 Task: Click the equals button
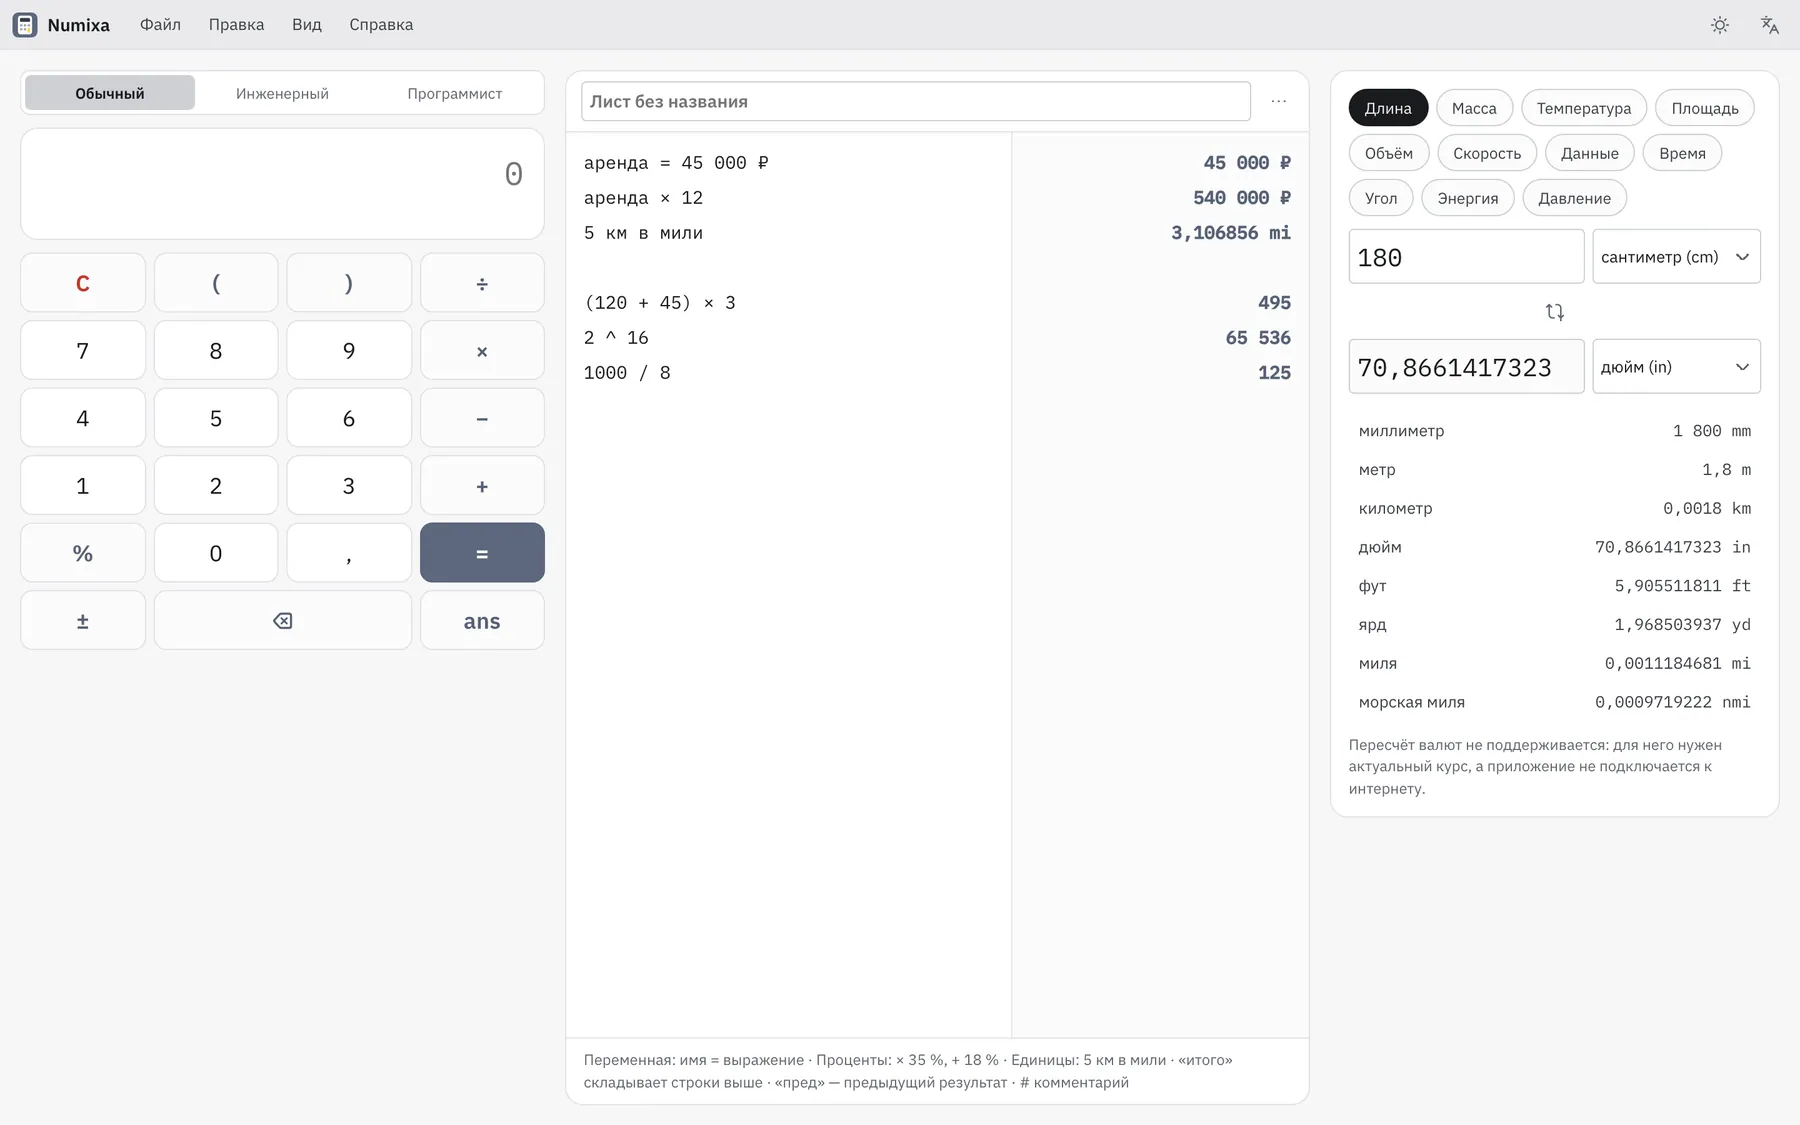[482, 553]
